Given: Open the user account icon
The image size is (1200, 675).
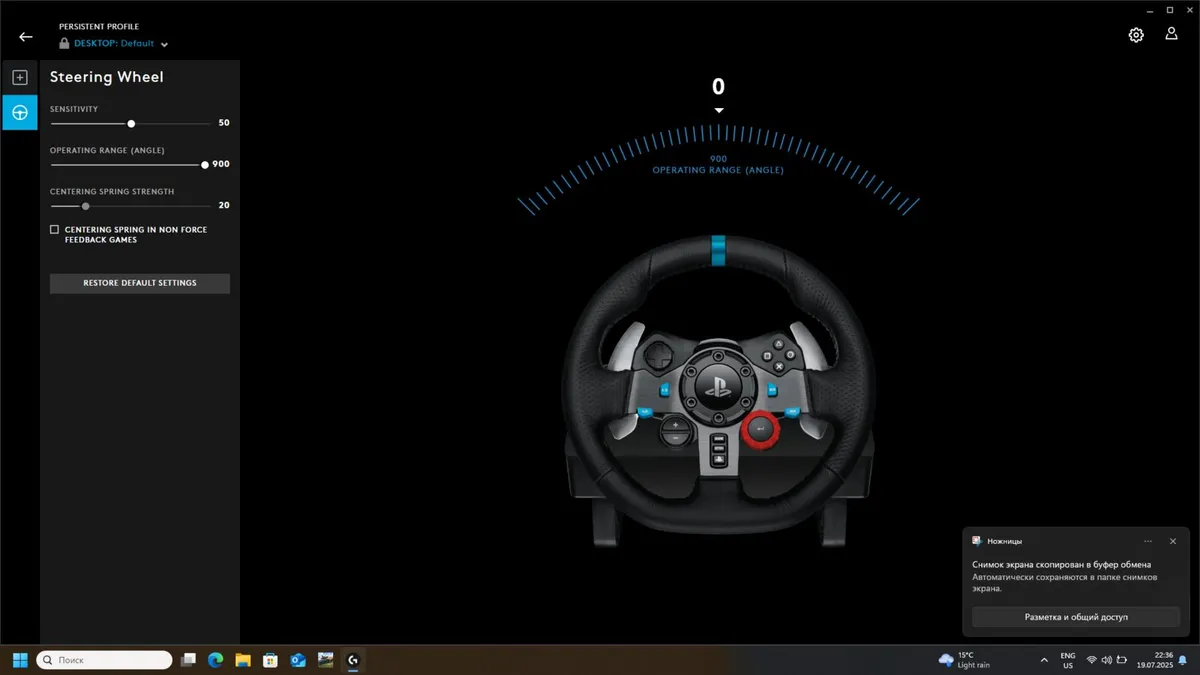Looking at the screenshot, I should (1171, 34).
